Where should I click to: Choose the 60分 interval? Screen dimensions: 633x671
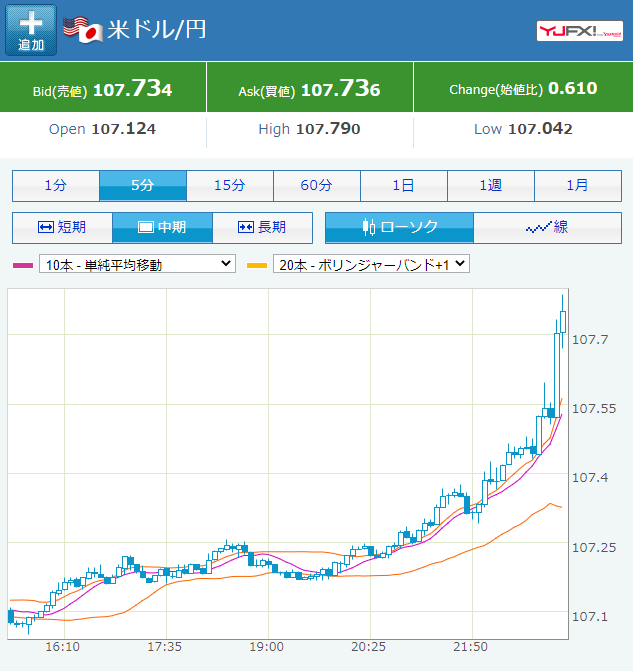(317, 186)
